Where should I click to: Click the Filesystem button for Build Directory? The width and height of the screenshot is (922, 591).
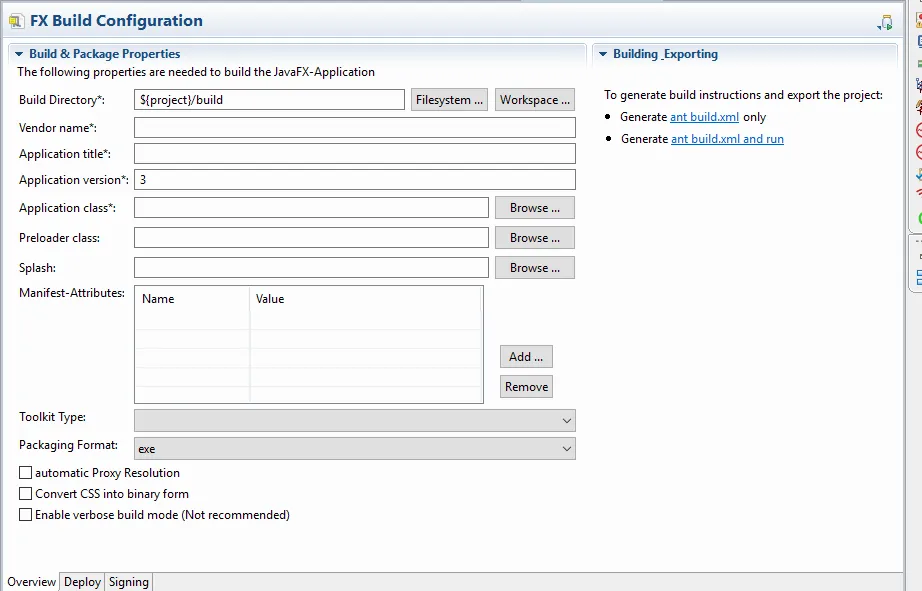coord(450,100)
